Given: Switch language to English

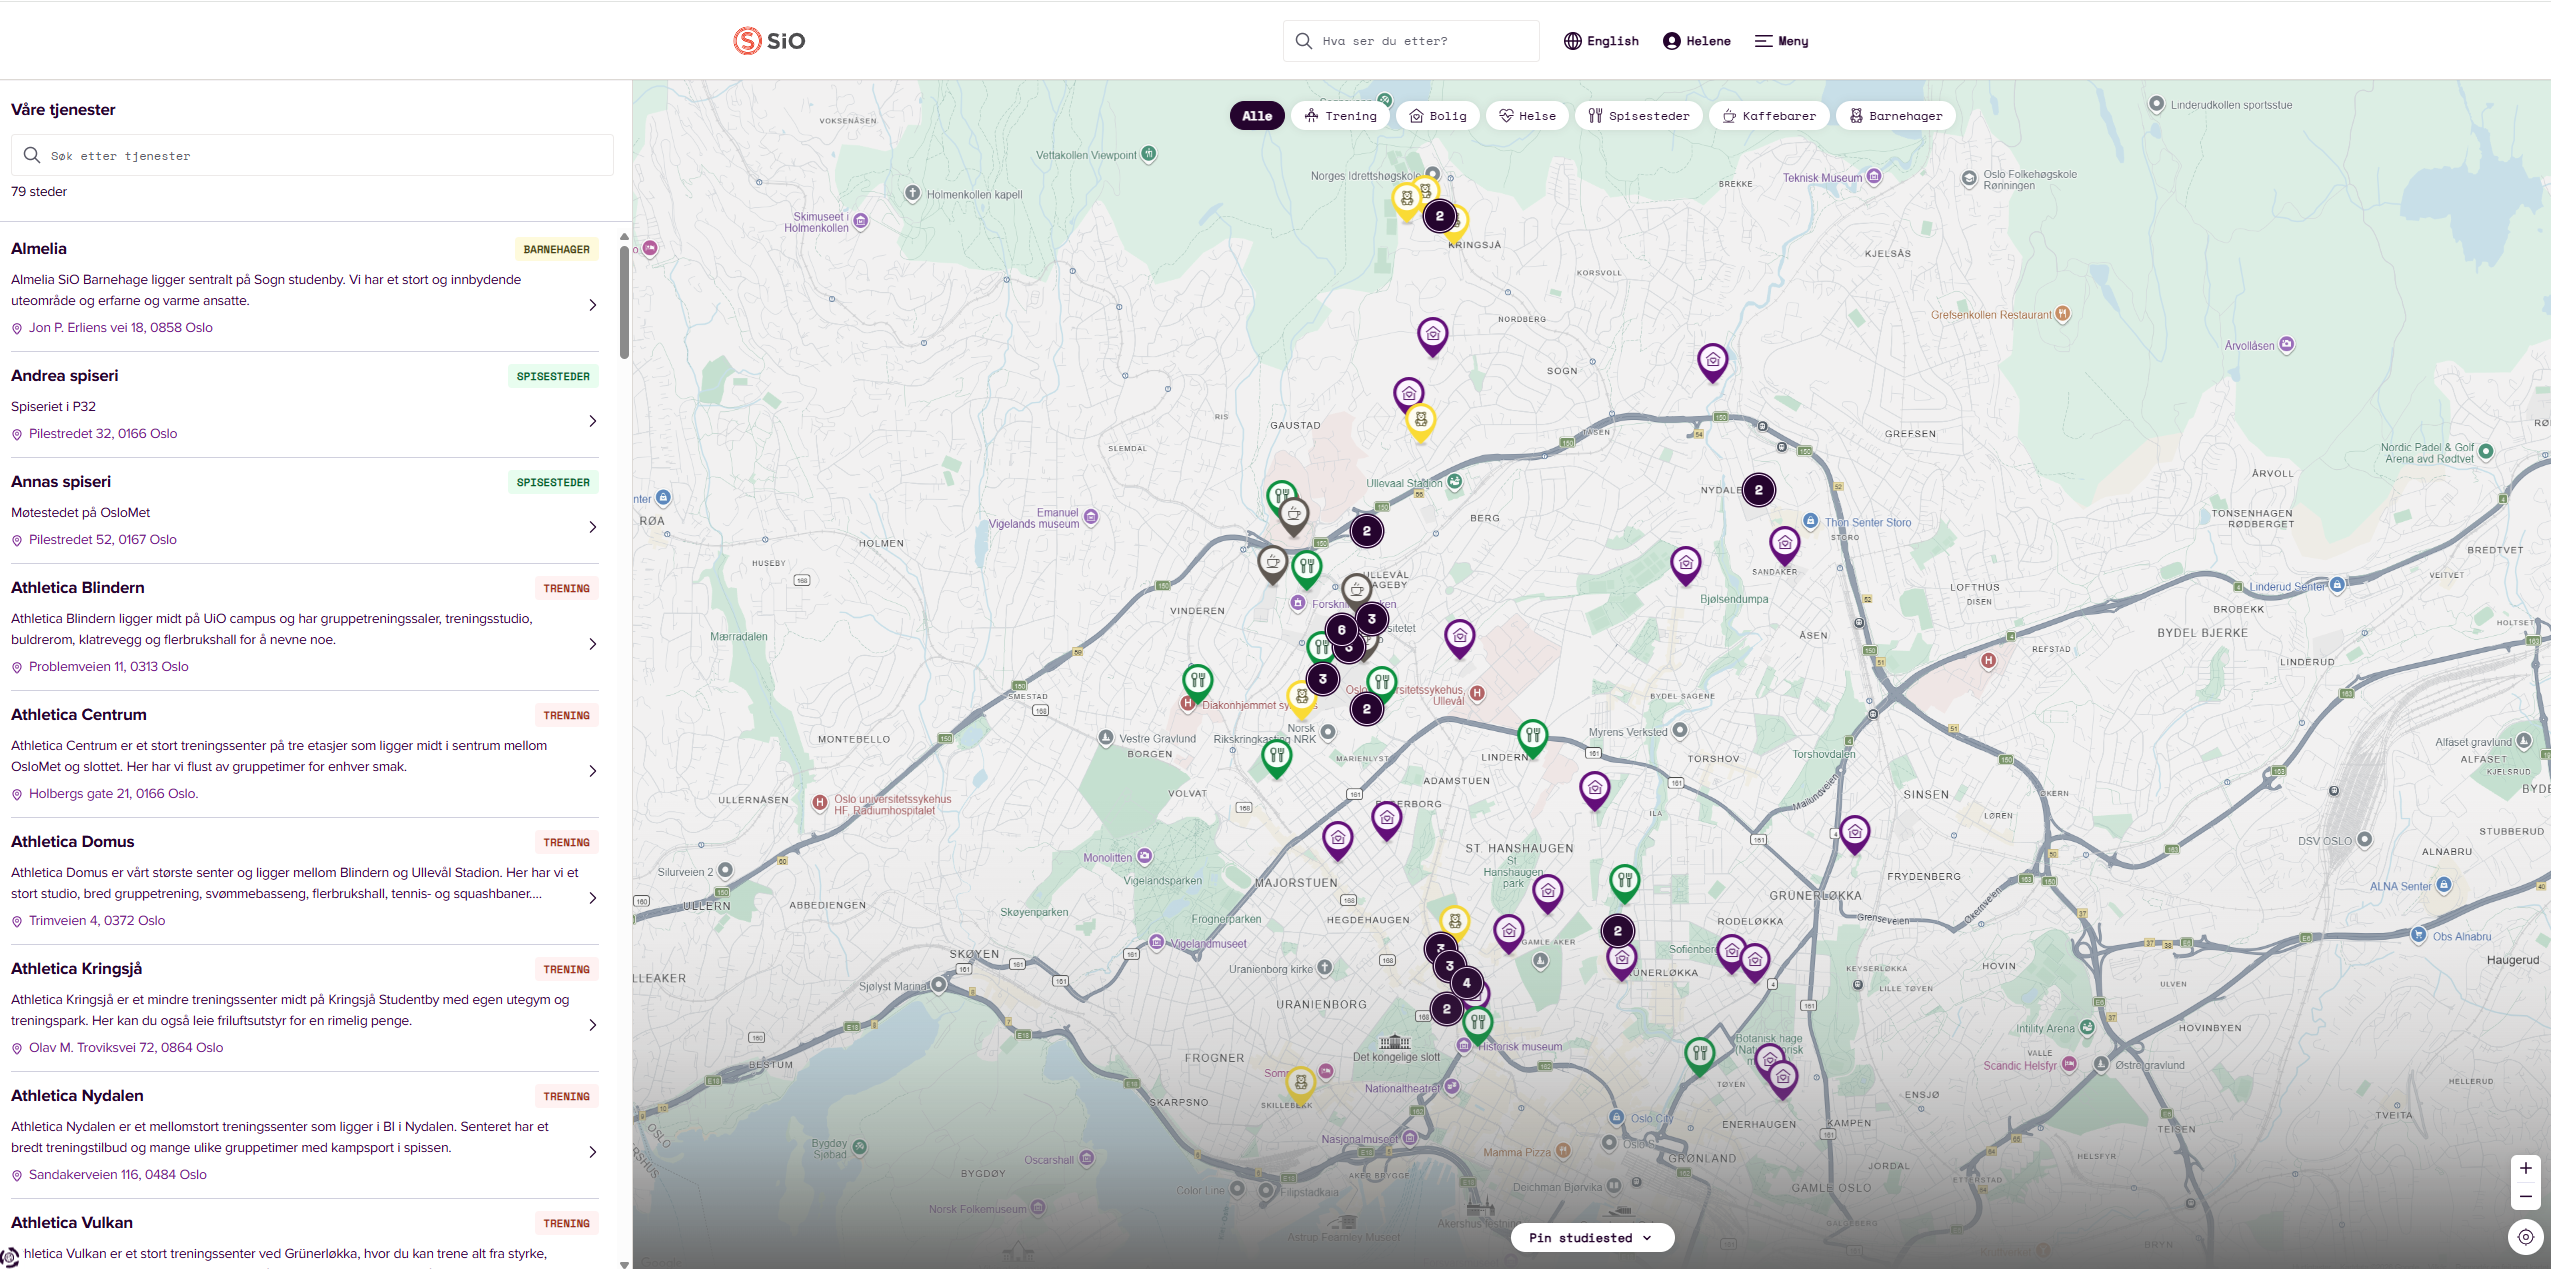Looking at the screenshot, I should 1601,41.
